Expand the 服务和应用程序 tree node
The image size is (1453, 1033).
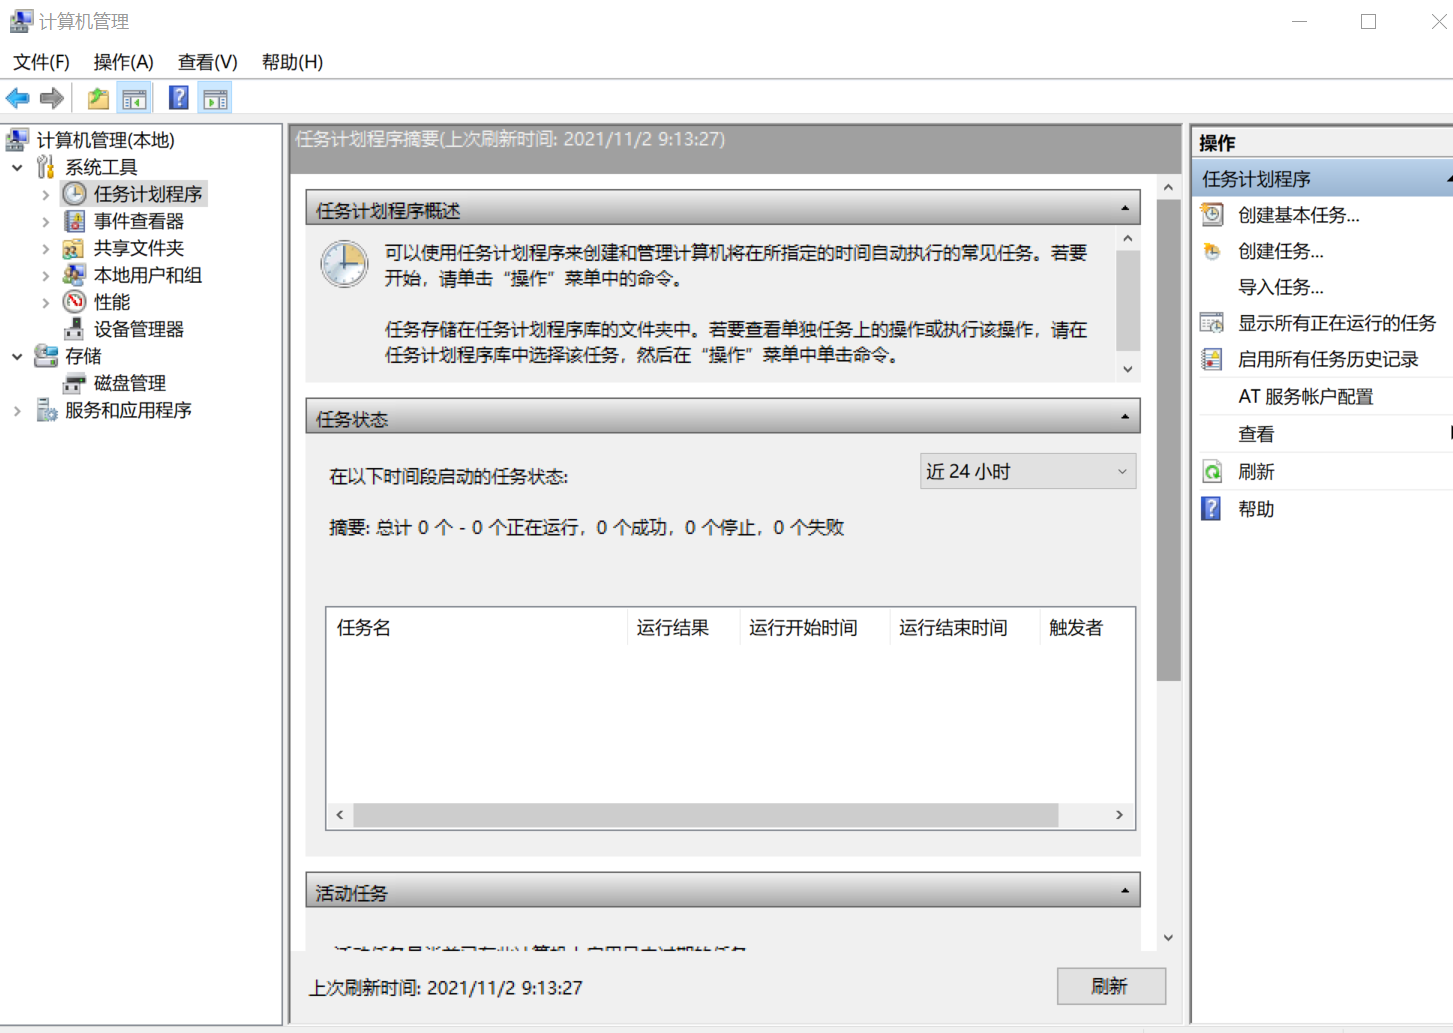[17, 410]
